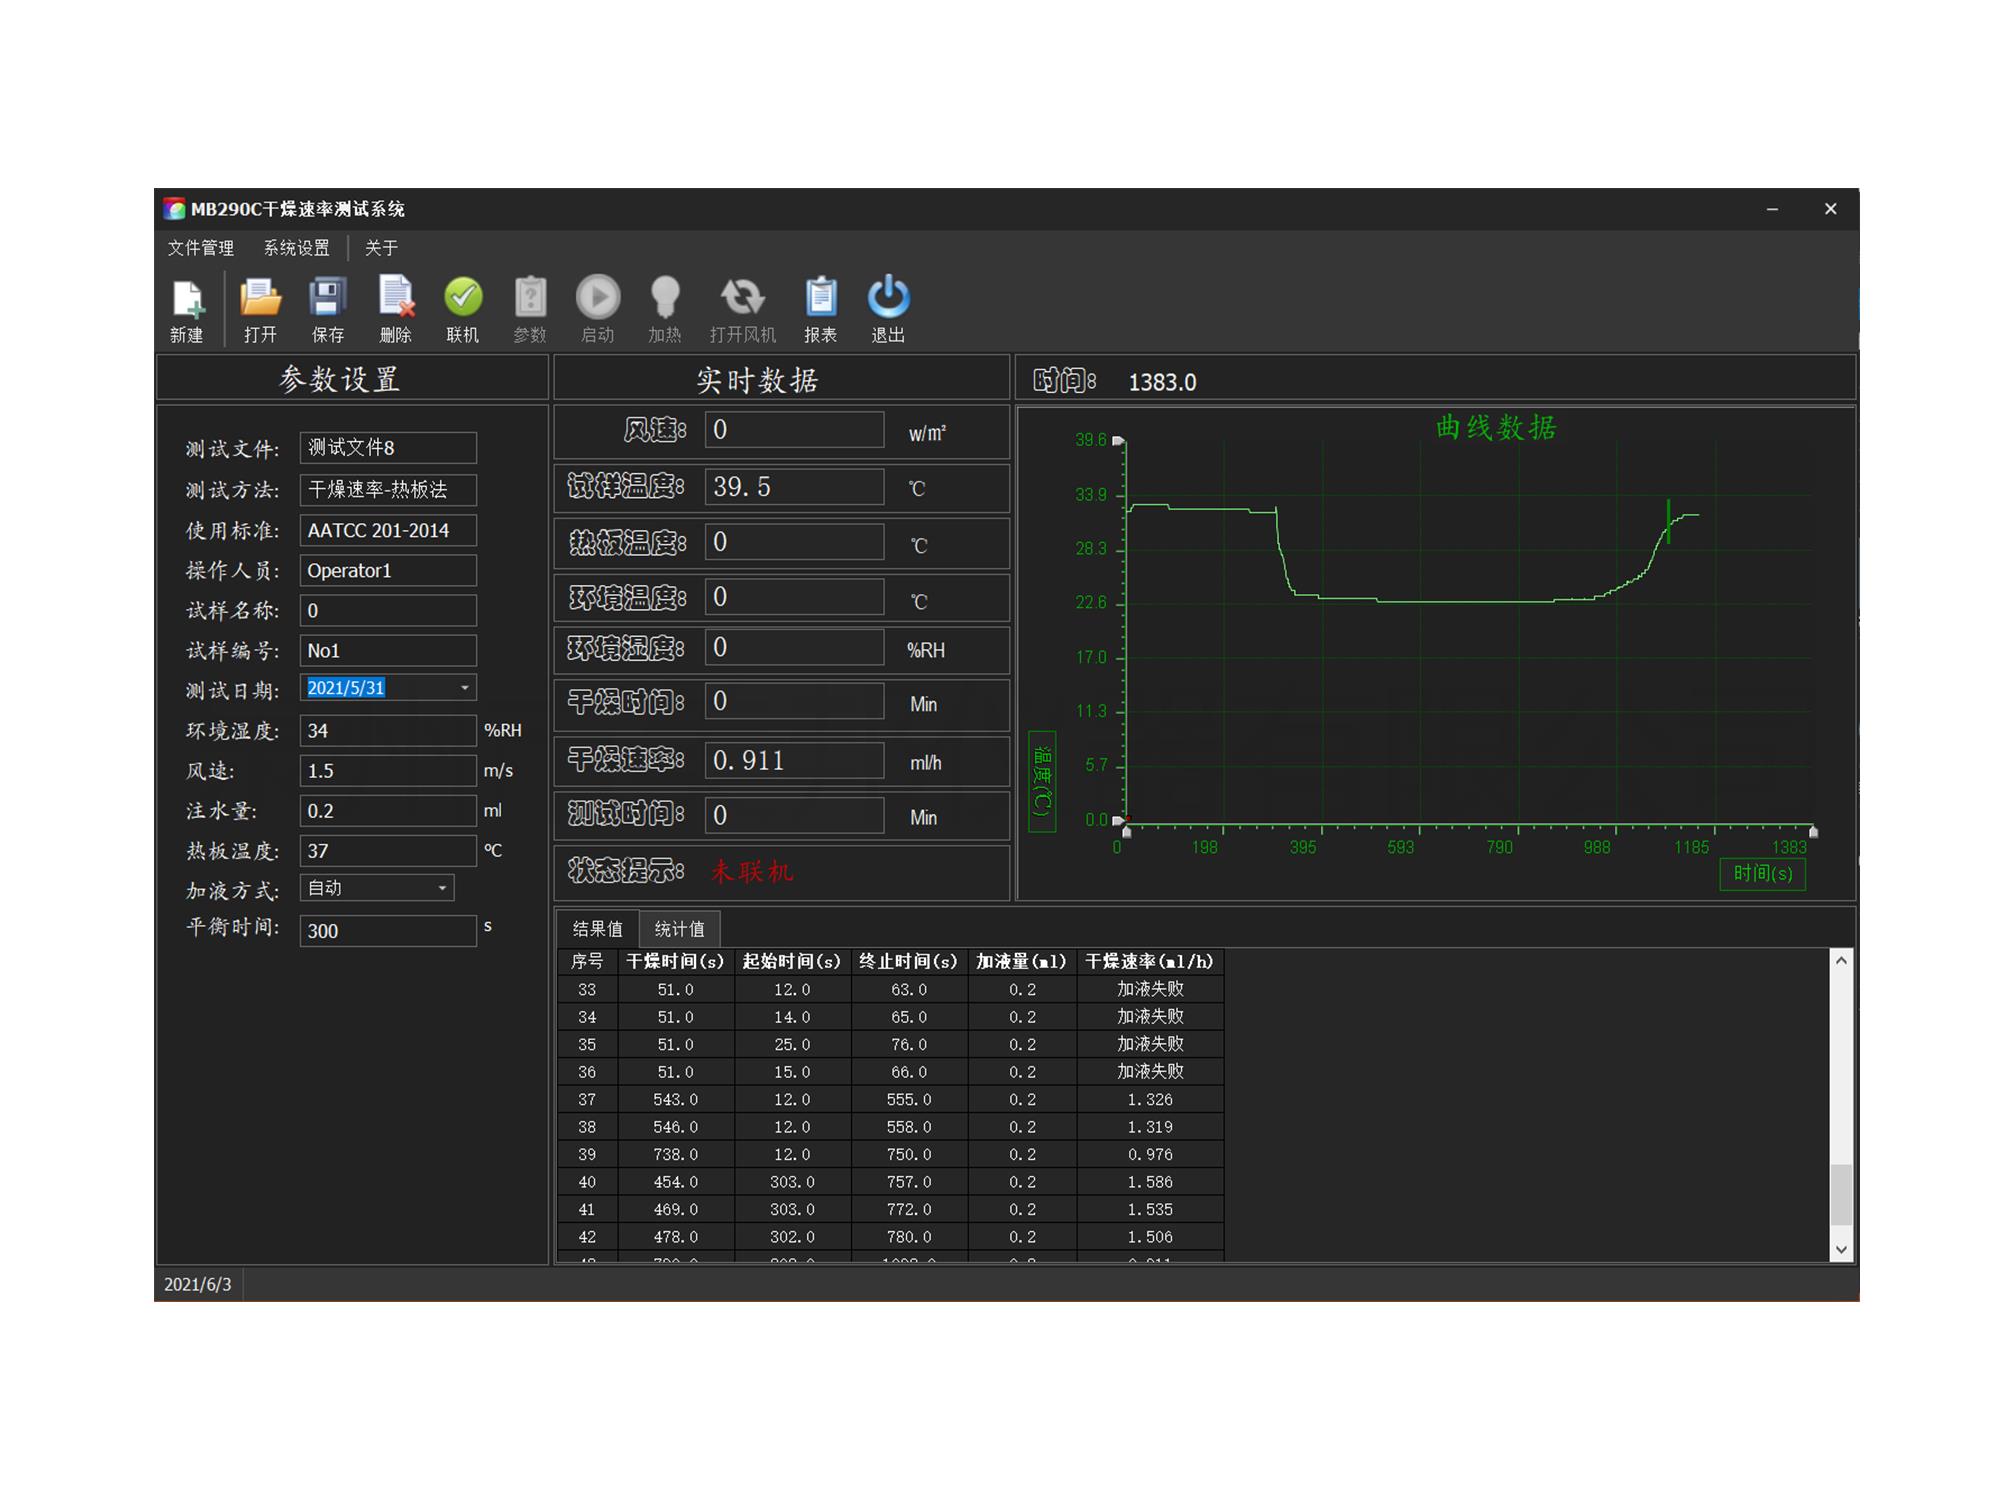Click the 平衡时间 input field with 300

387,931
